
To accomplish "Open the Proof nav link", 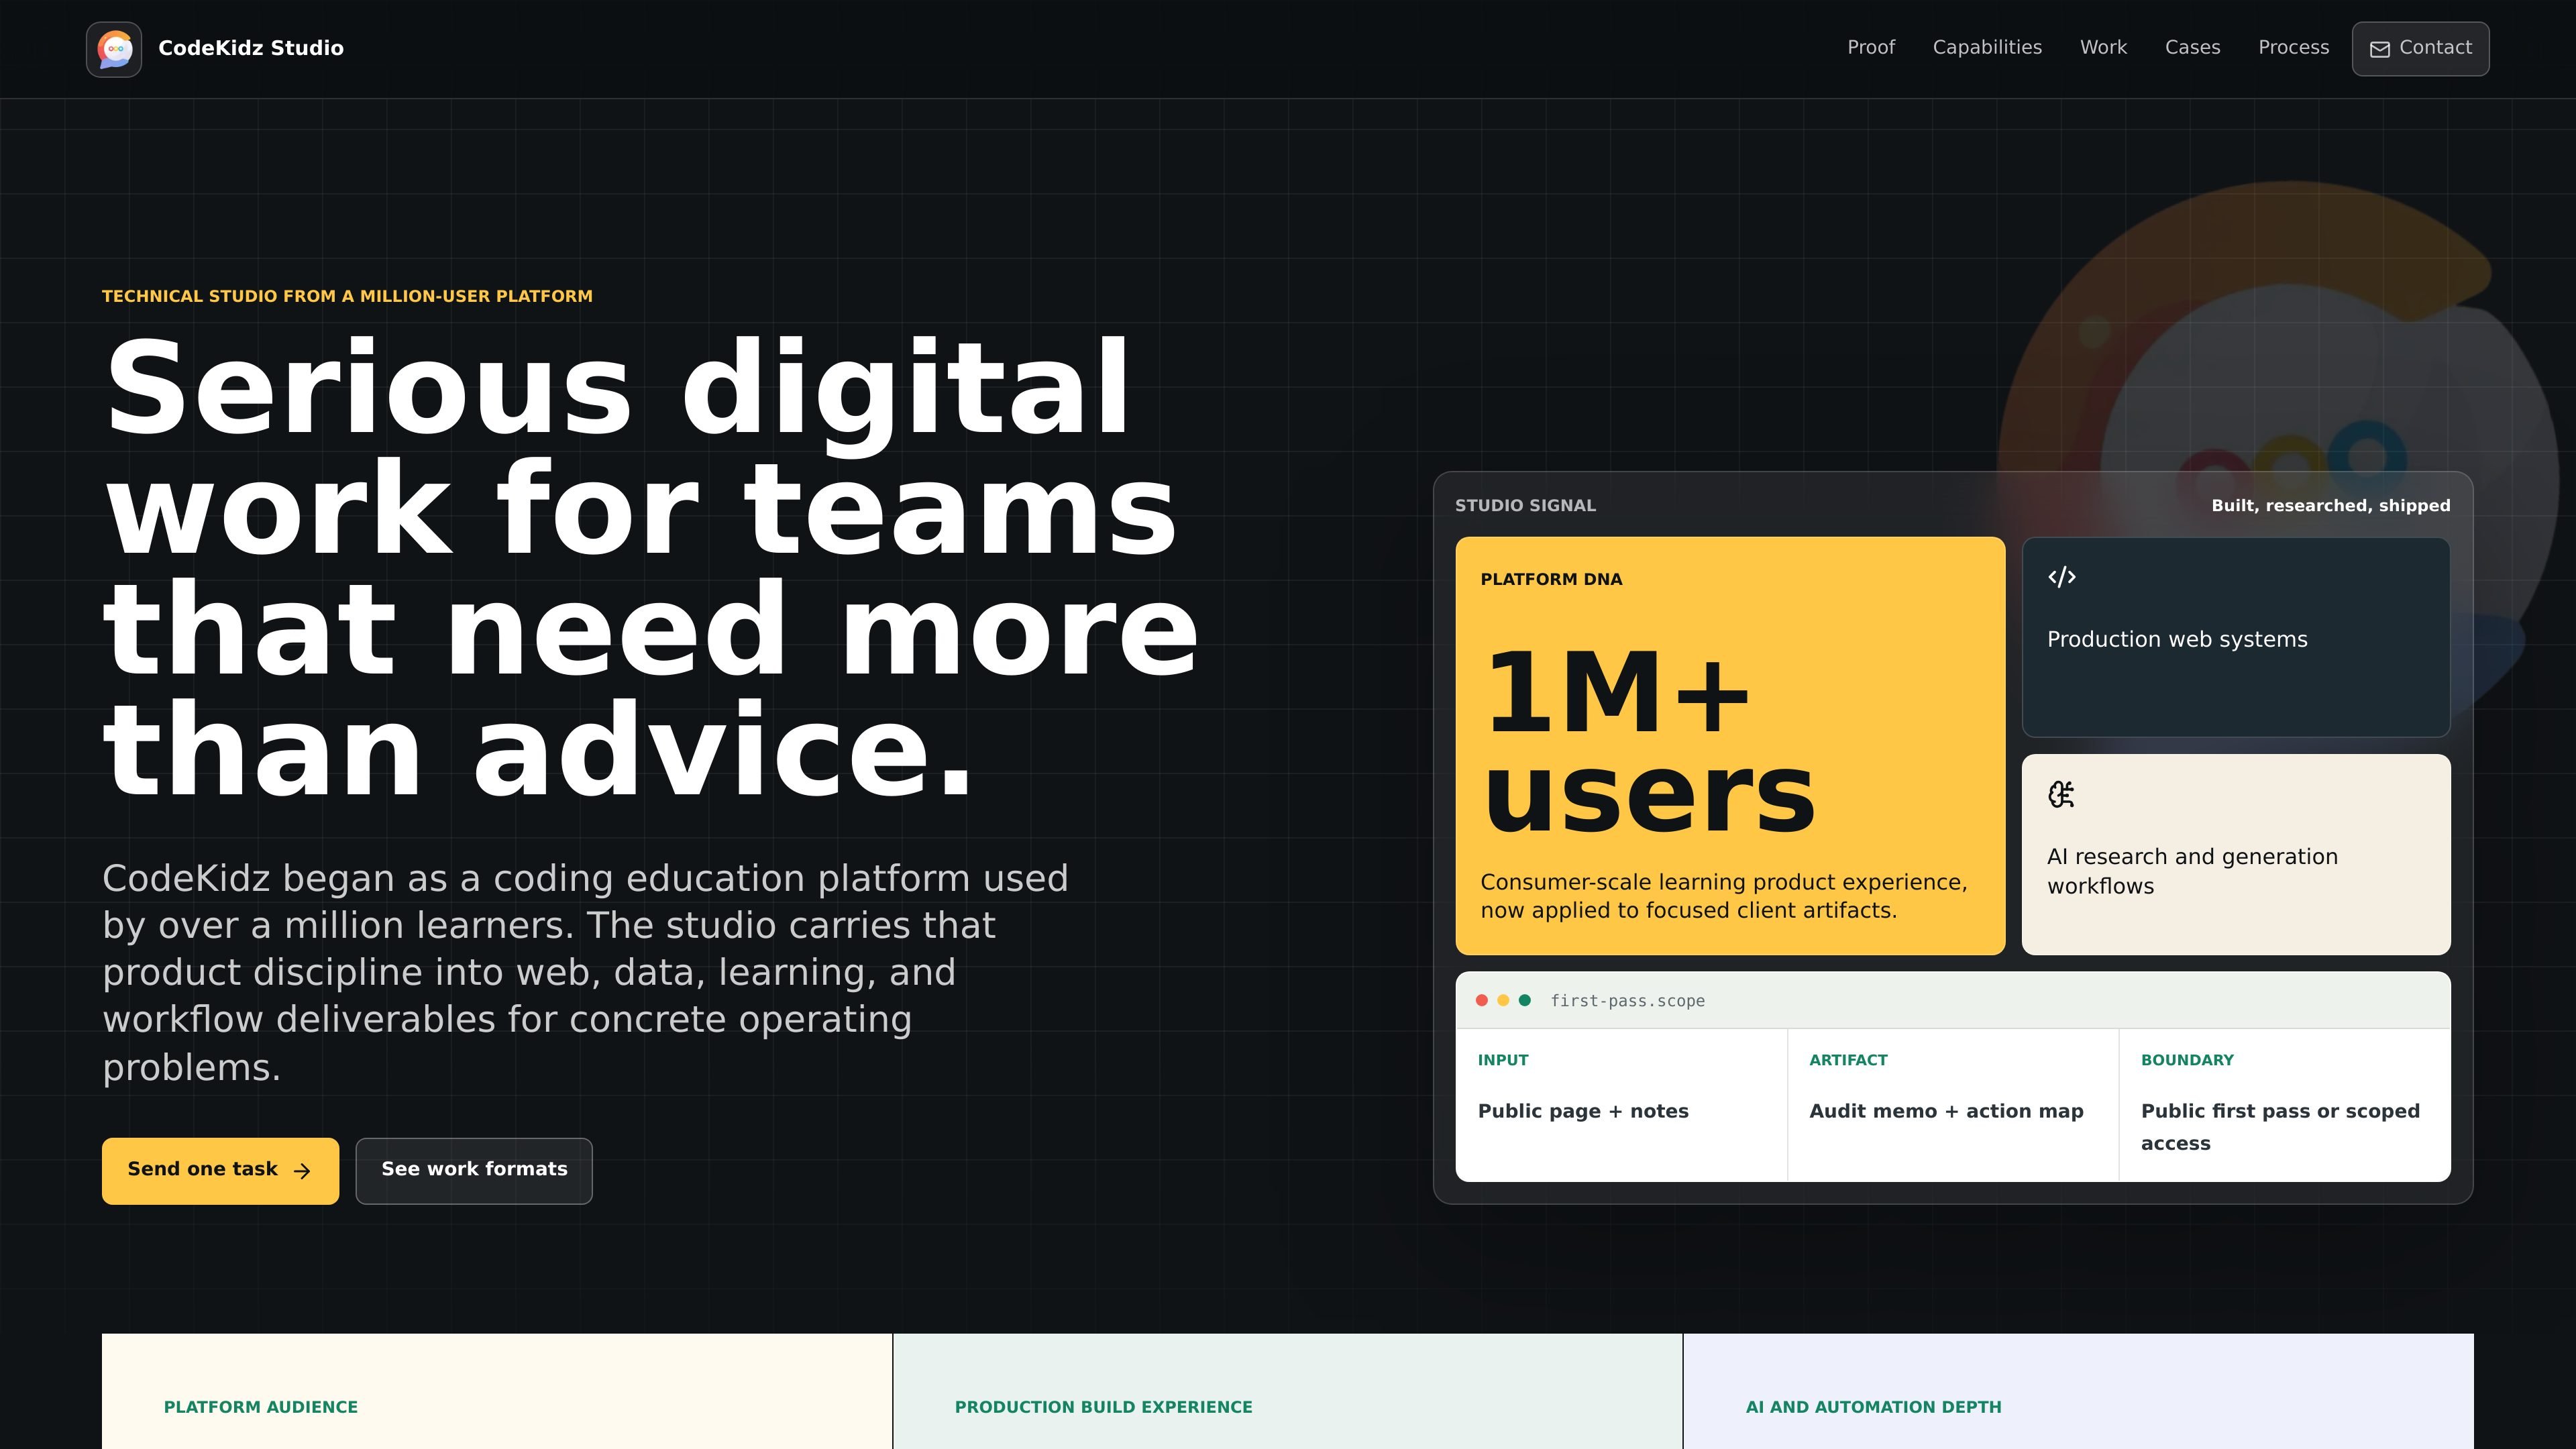I will pos(1871,48).
